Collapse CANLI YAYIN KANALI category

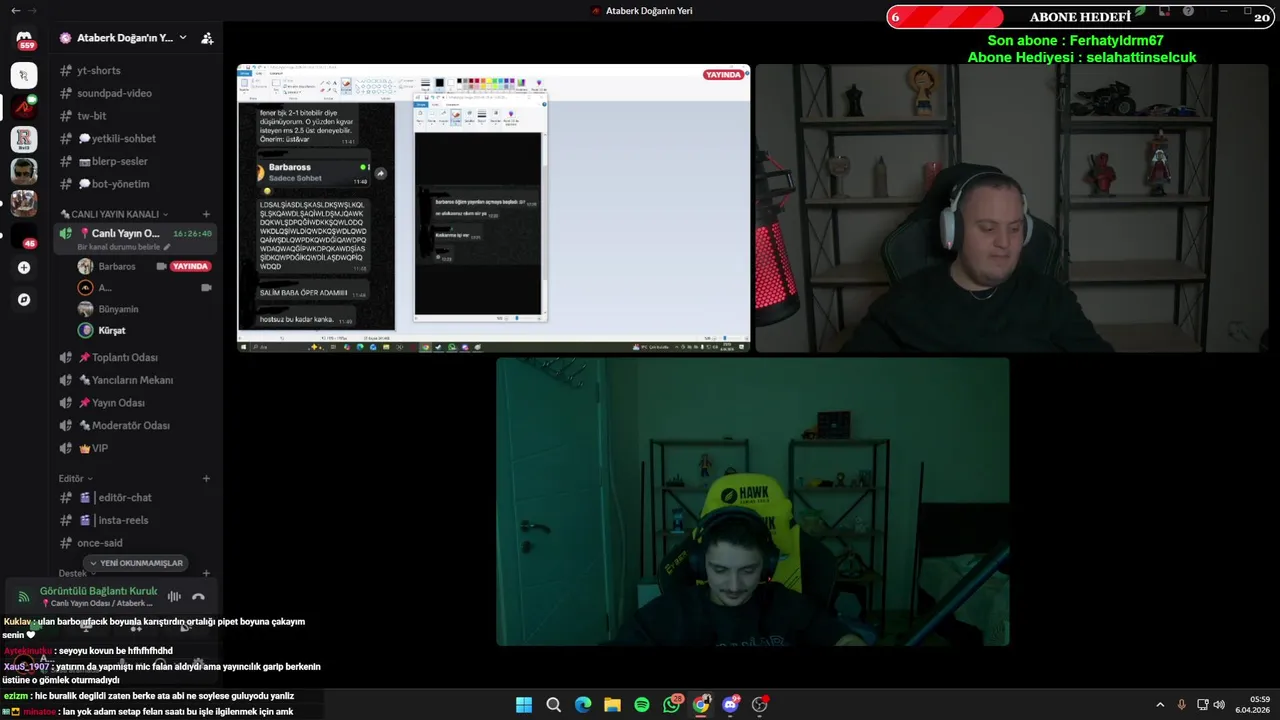pyautogui.click(x=114, y=214)
